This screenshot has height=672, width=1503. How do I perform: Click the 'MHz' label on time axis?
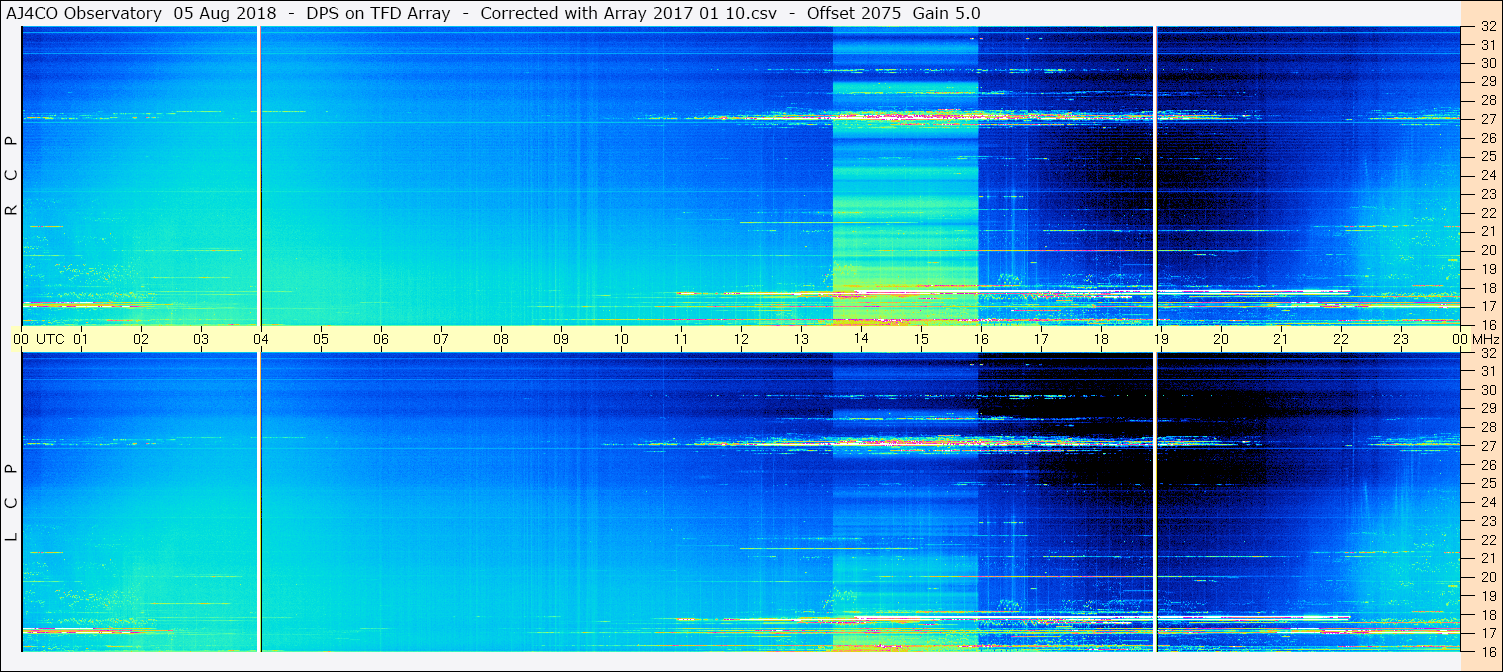pyautogui.click(x=1484, y=339)
